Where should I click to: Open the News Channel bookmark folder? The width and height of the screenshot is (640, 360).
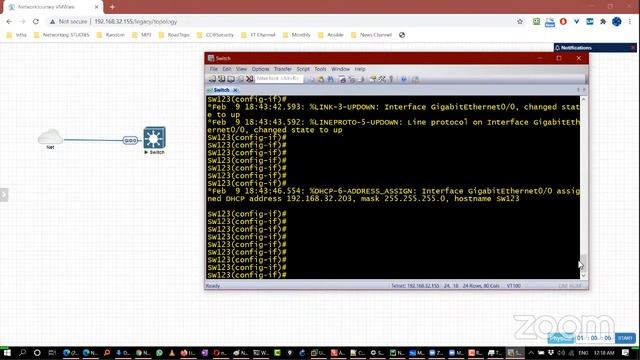tap(371, 35)
